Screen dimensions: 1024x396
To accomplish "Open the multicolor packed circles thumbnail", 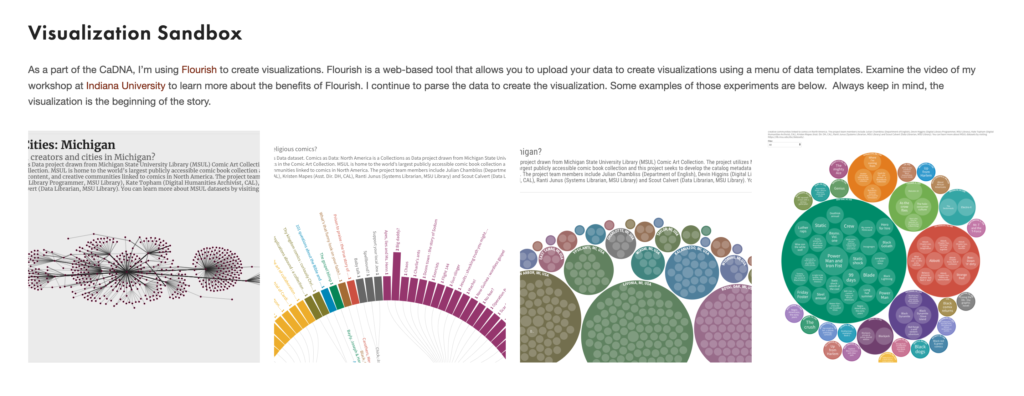I will tap(884, 246).
